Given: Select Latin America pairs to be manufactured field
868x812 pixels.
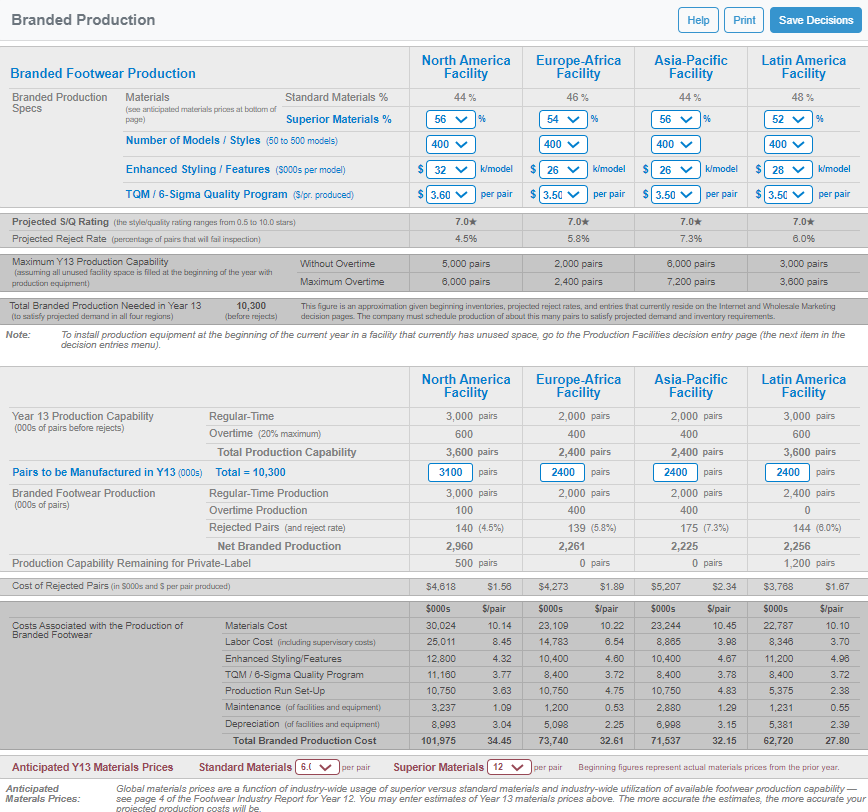Looking at the screenshot, I should pyautogui.click(x=788, y=472).
